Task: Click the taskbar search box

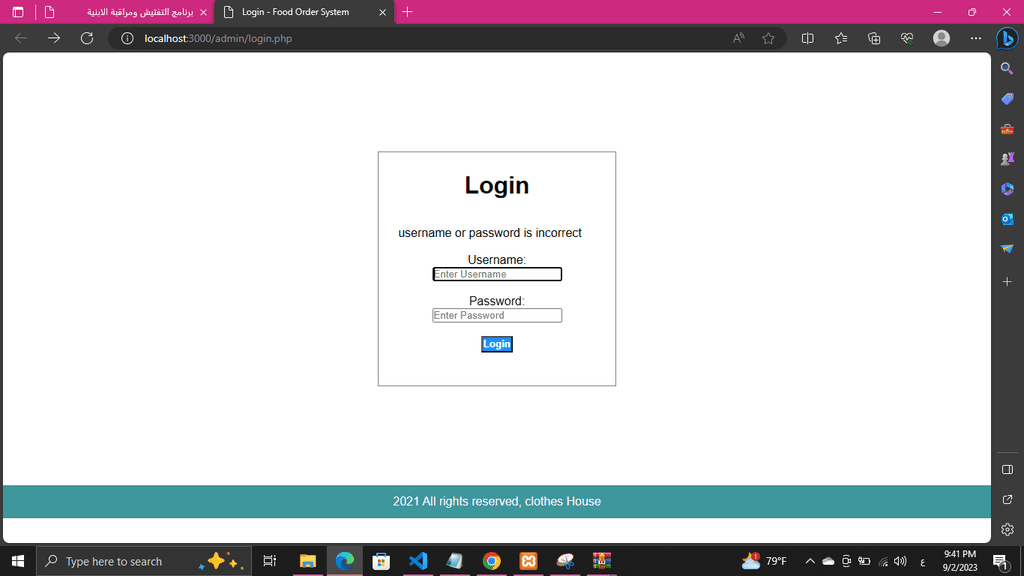Action: click(x=144, y=561)
